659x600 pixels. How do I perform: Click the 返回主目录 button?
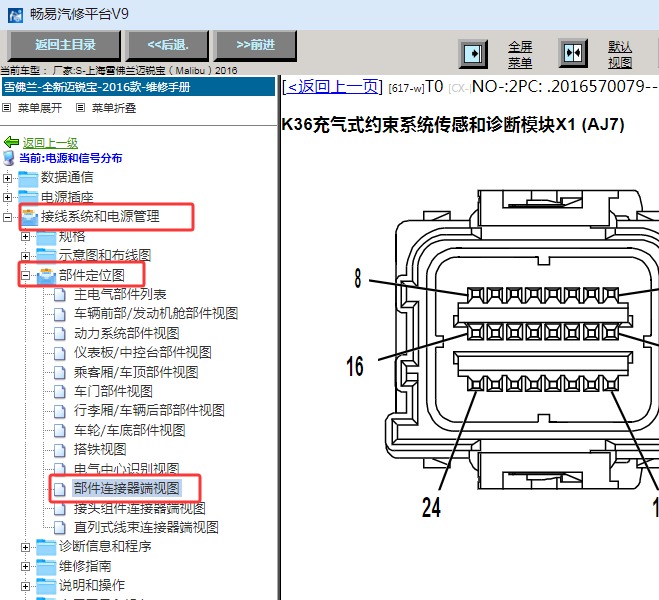point(65,45)
